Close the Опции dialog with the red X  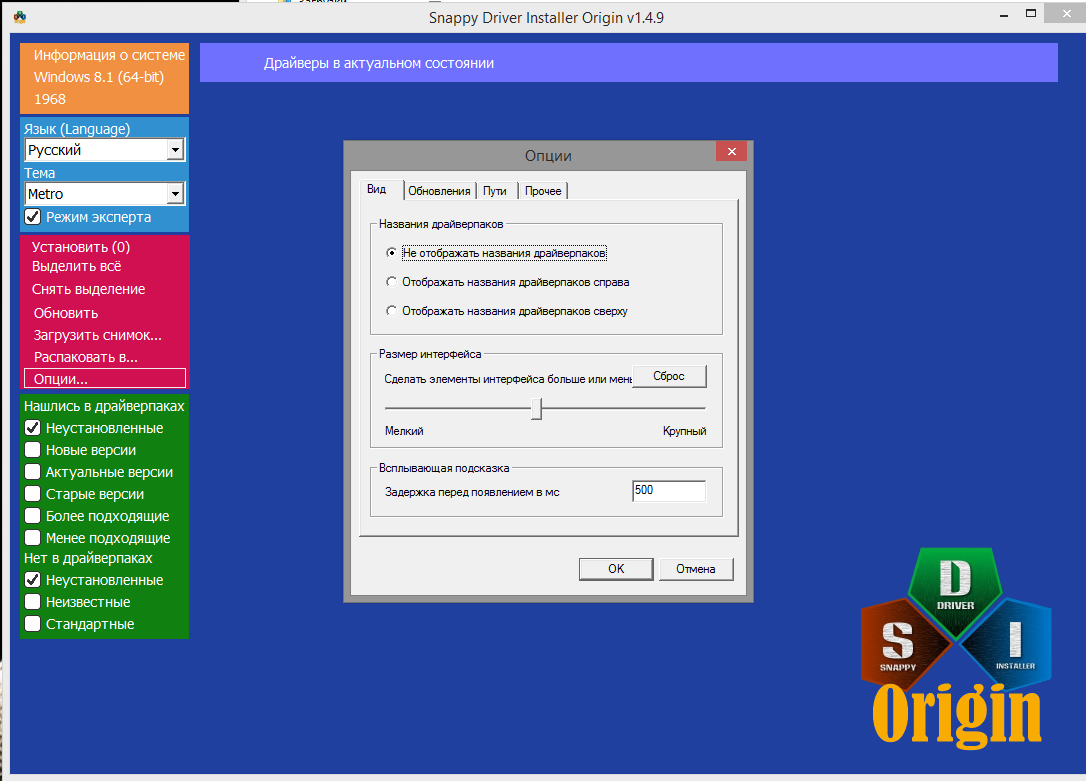click(732, 152)
